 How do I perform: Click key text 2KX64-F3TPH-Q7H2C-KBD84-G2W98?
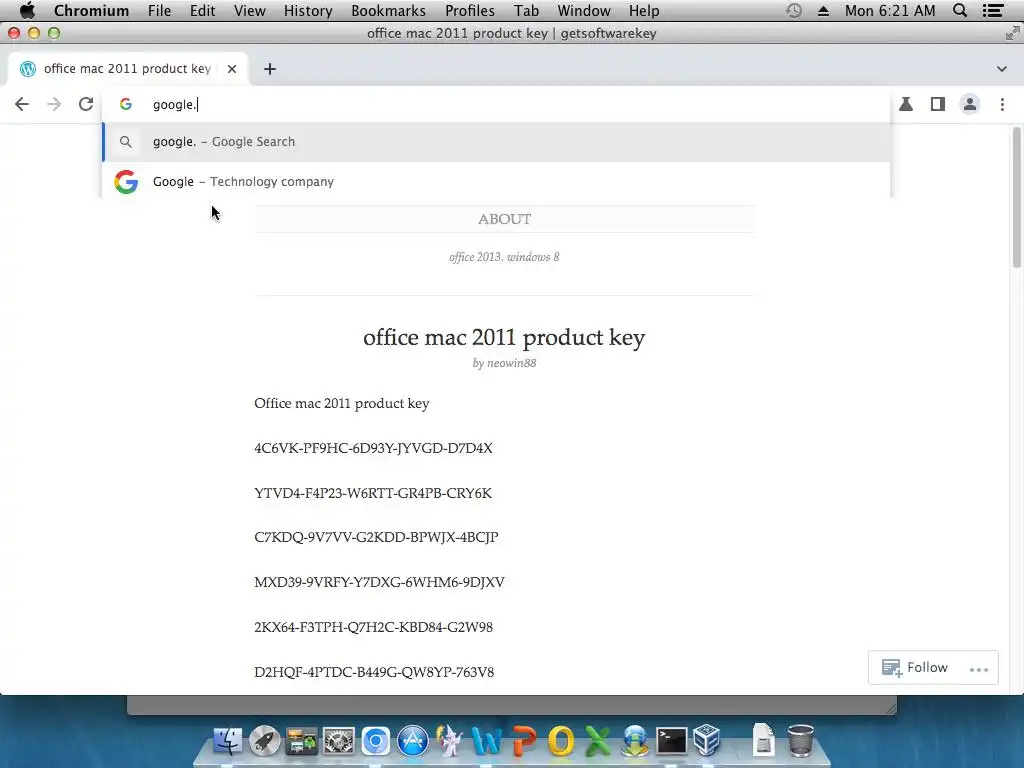tap(374, 627)
